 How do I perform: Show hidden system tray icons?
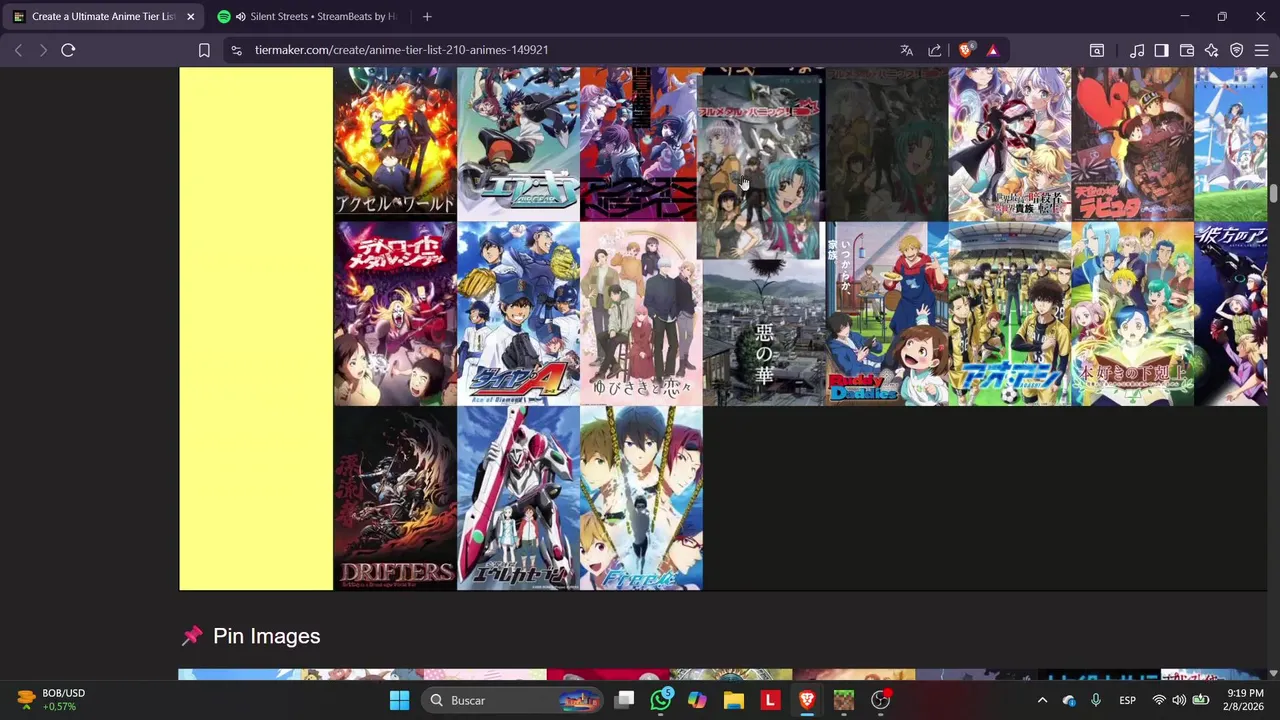(1042, 700)
